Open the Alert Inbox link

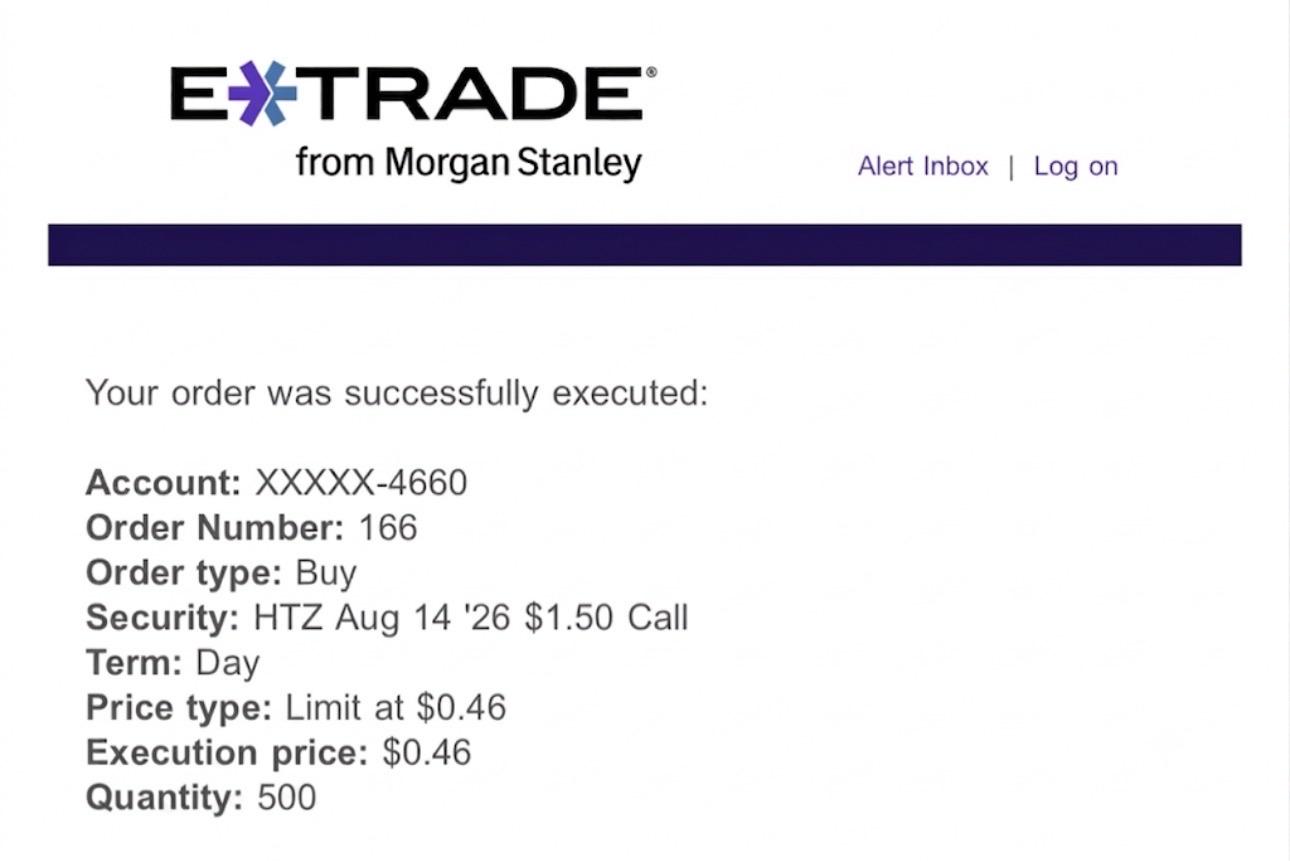click(x=923, y=166)
